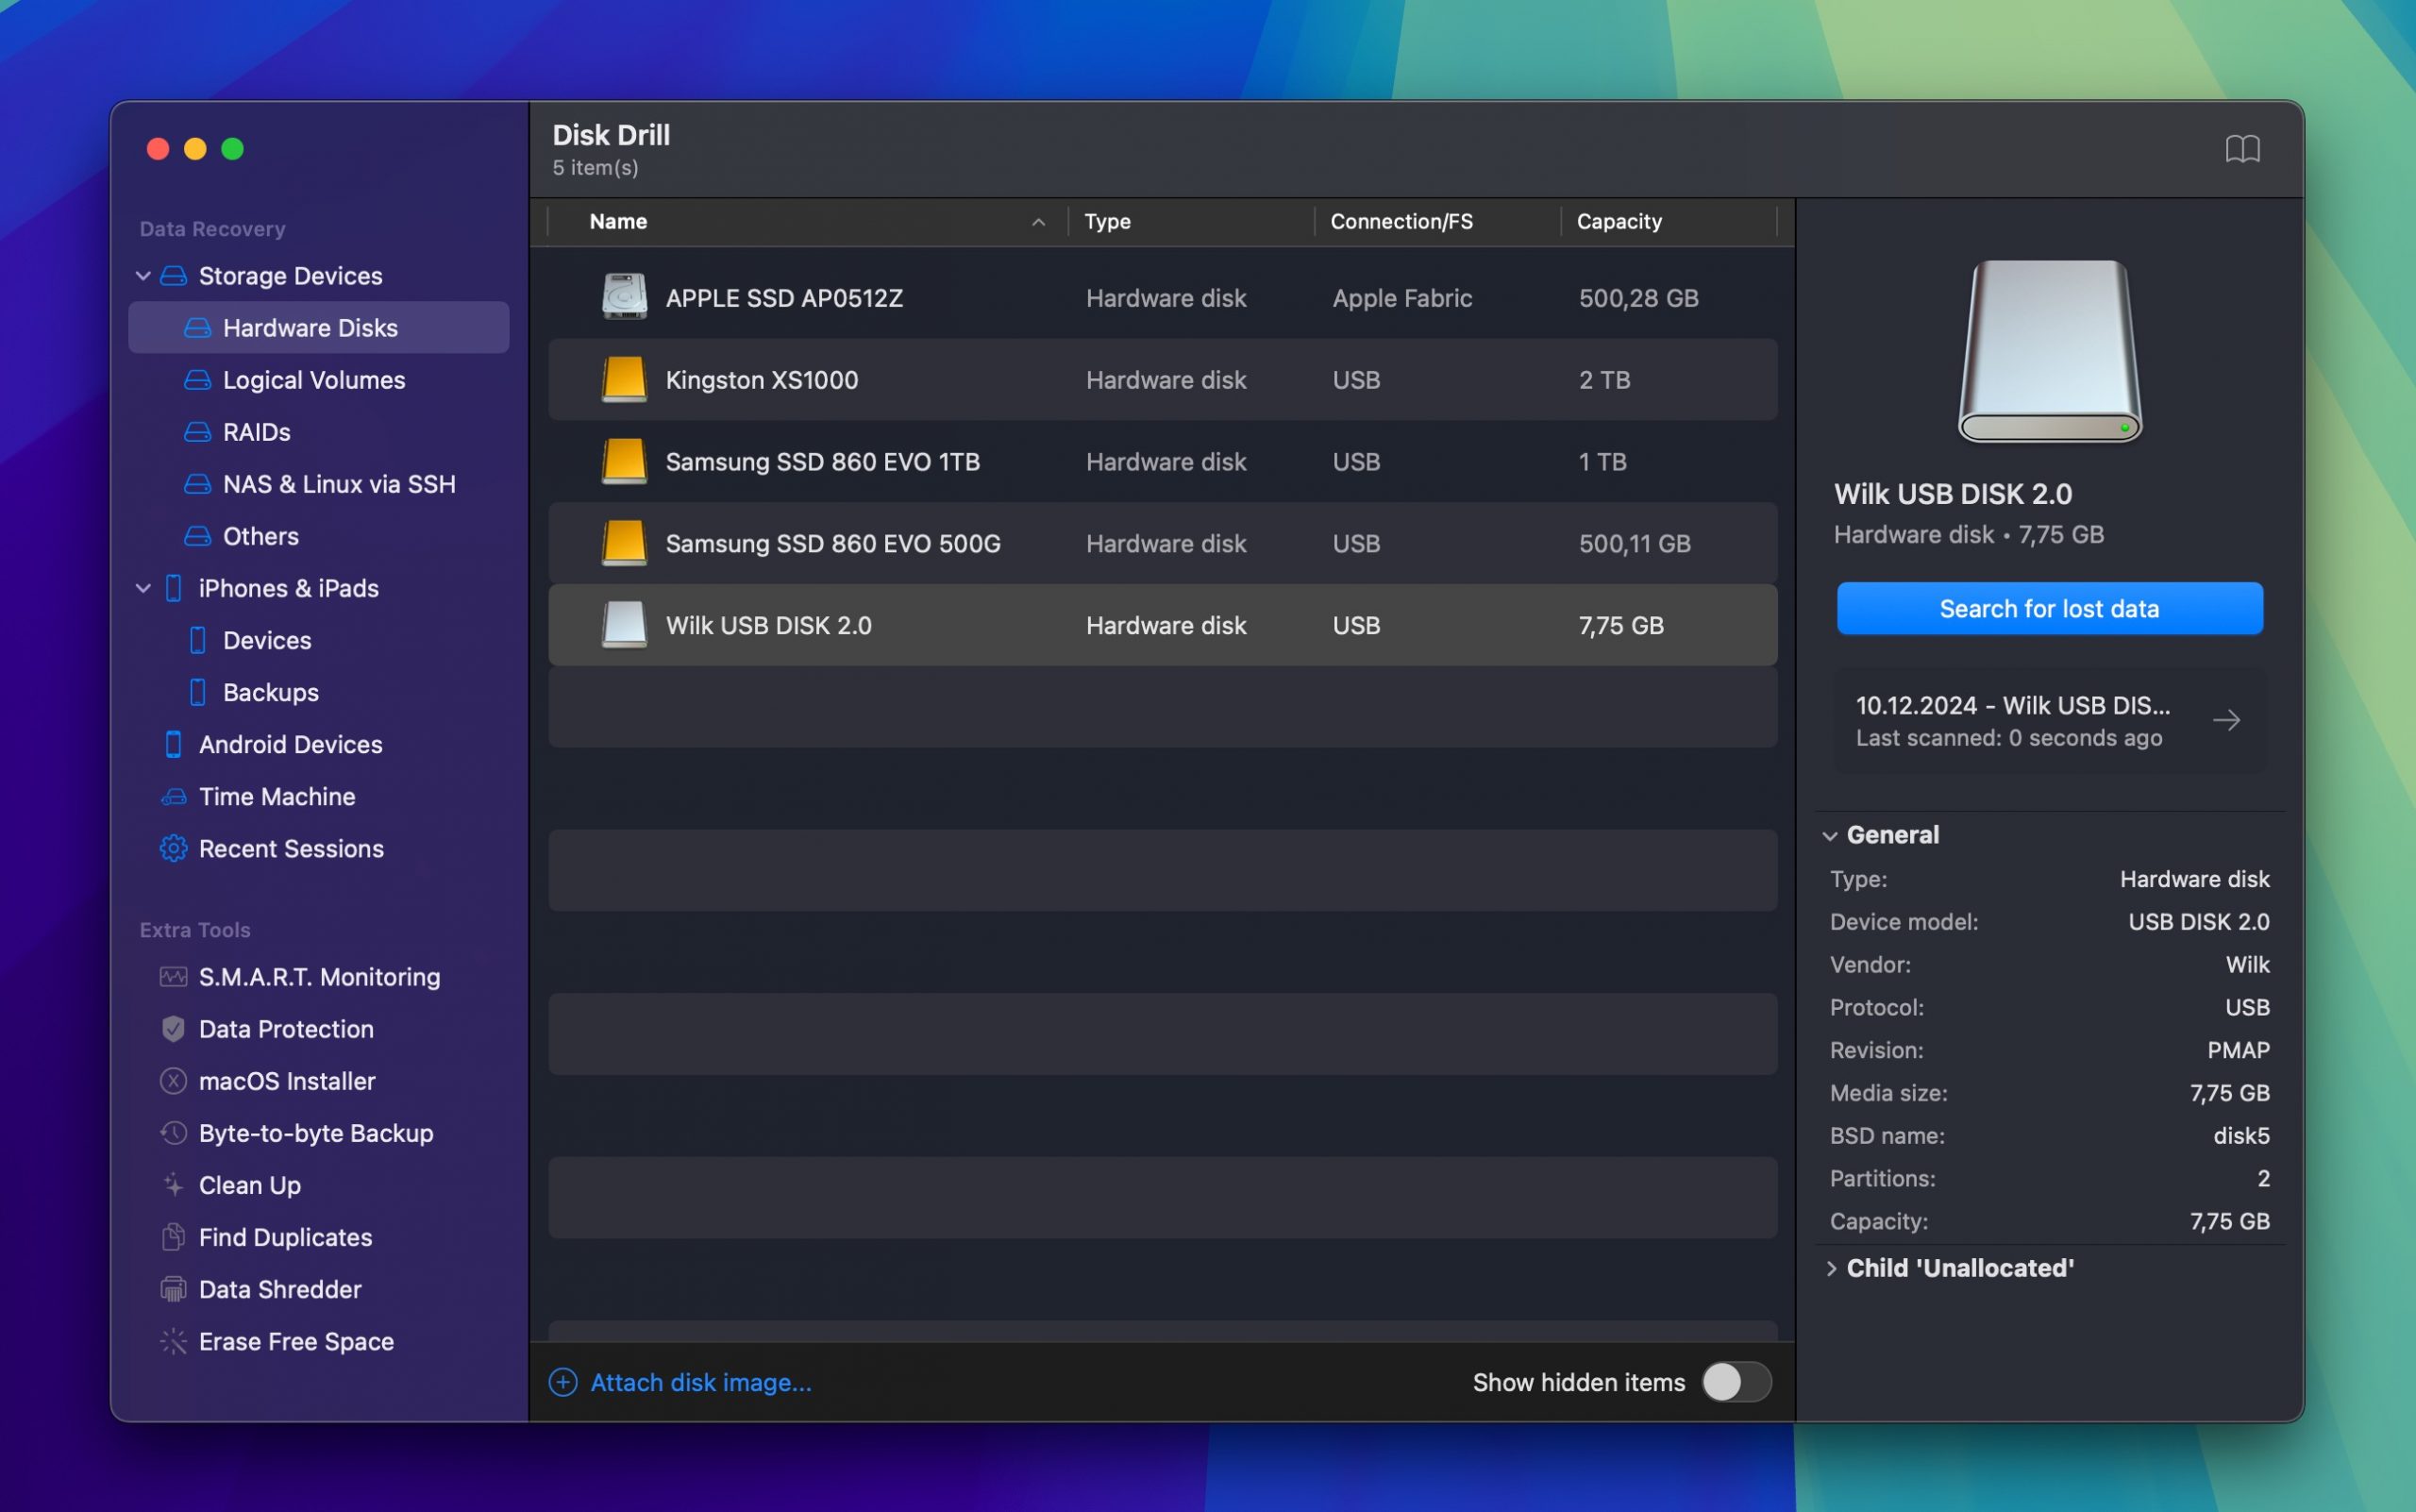Screen dimensions: 2416x1512
Task: Click the Time Machine drive icon
Action: point(173,797)
